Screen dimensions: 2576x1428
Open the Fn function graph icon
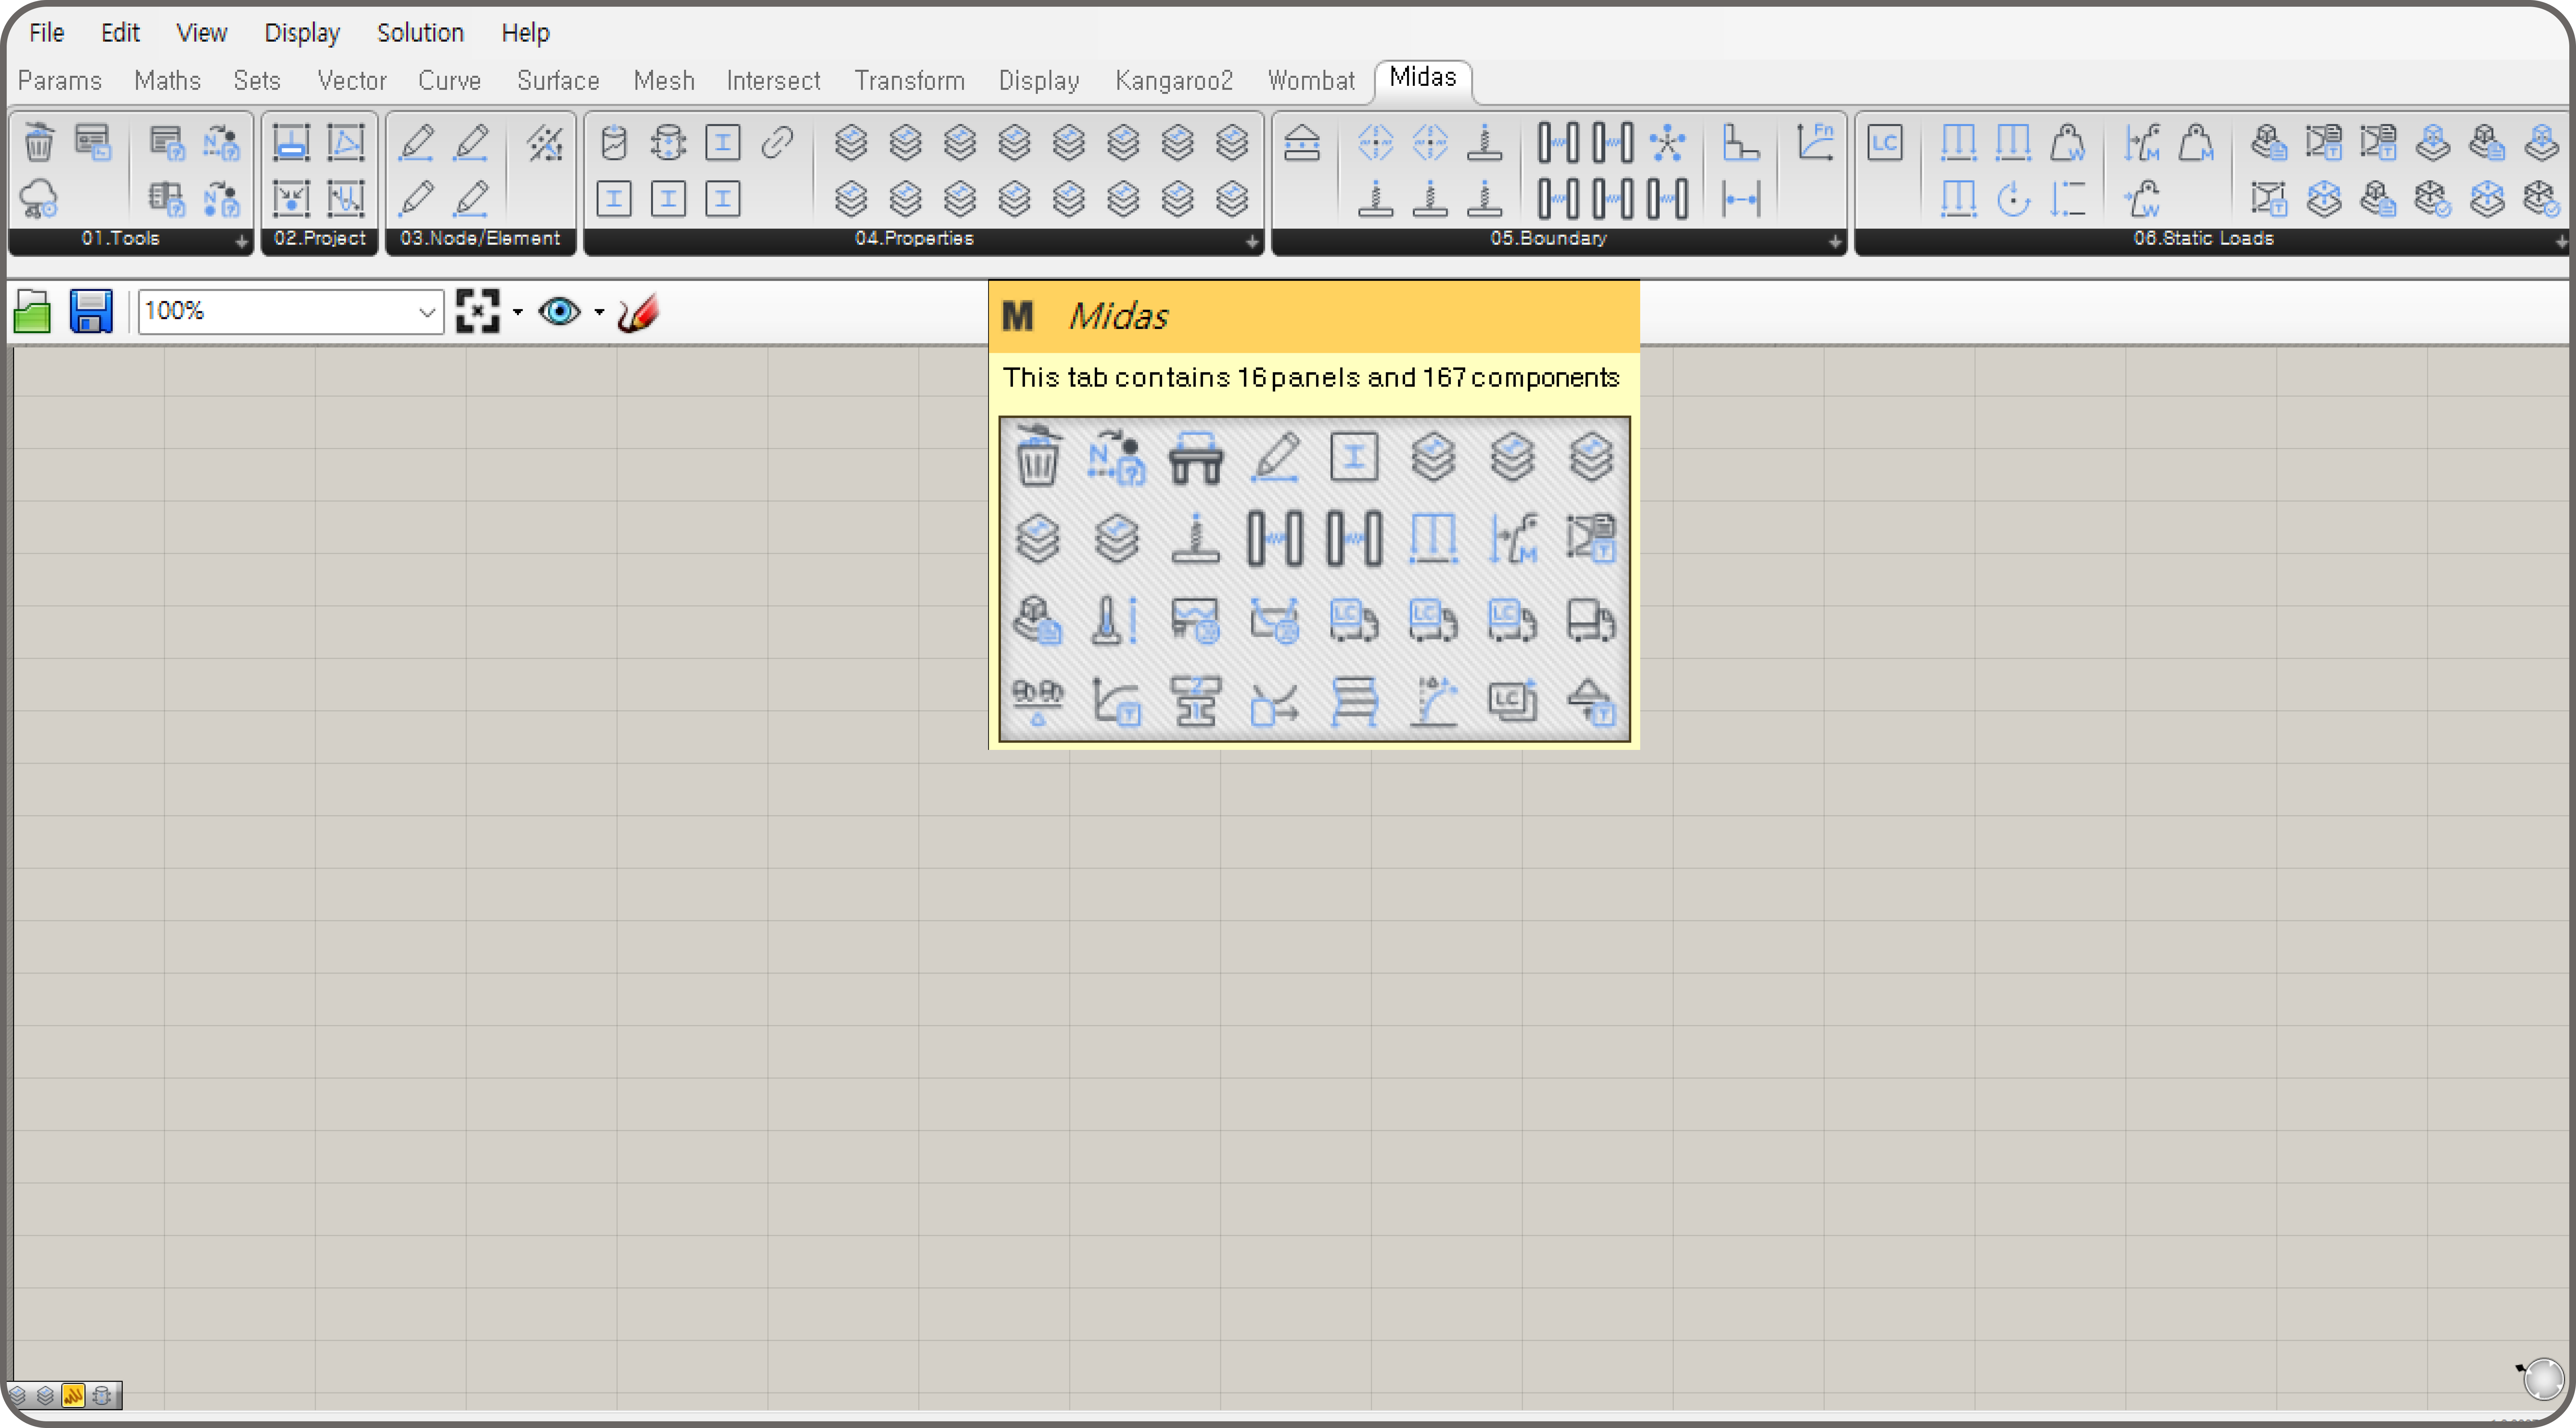click(x=1815, y=142)
